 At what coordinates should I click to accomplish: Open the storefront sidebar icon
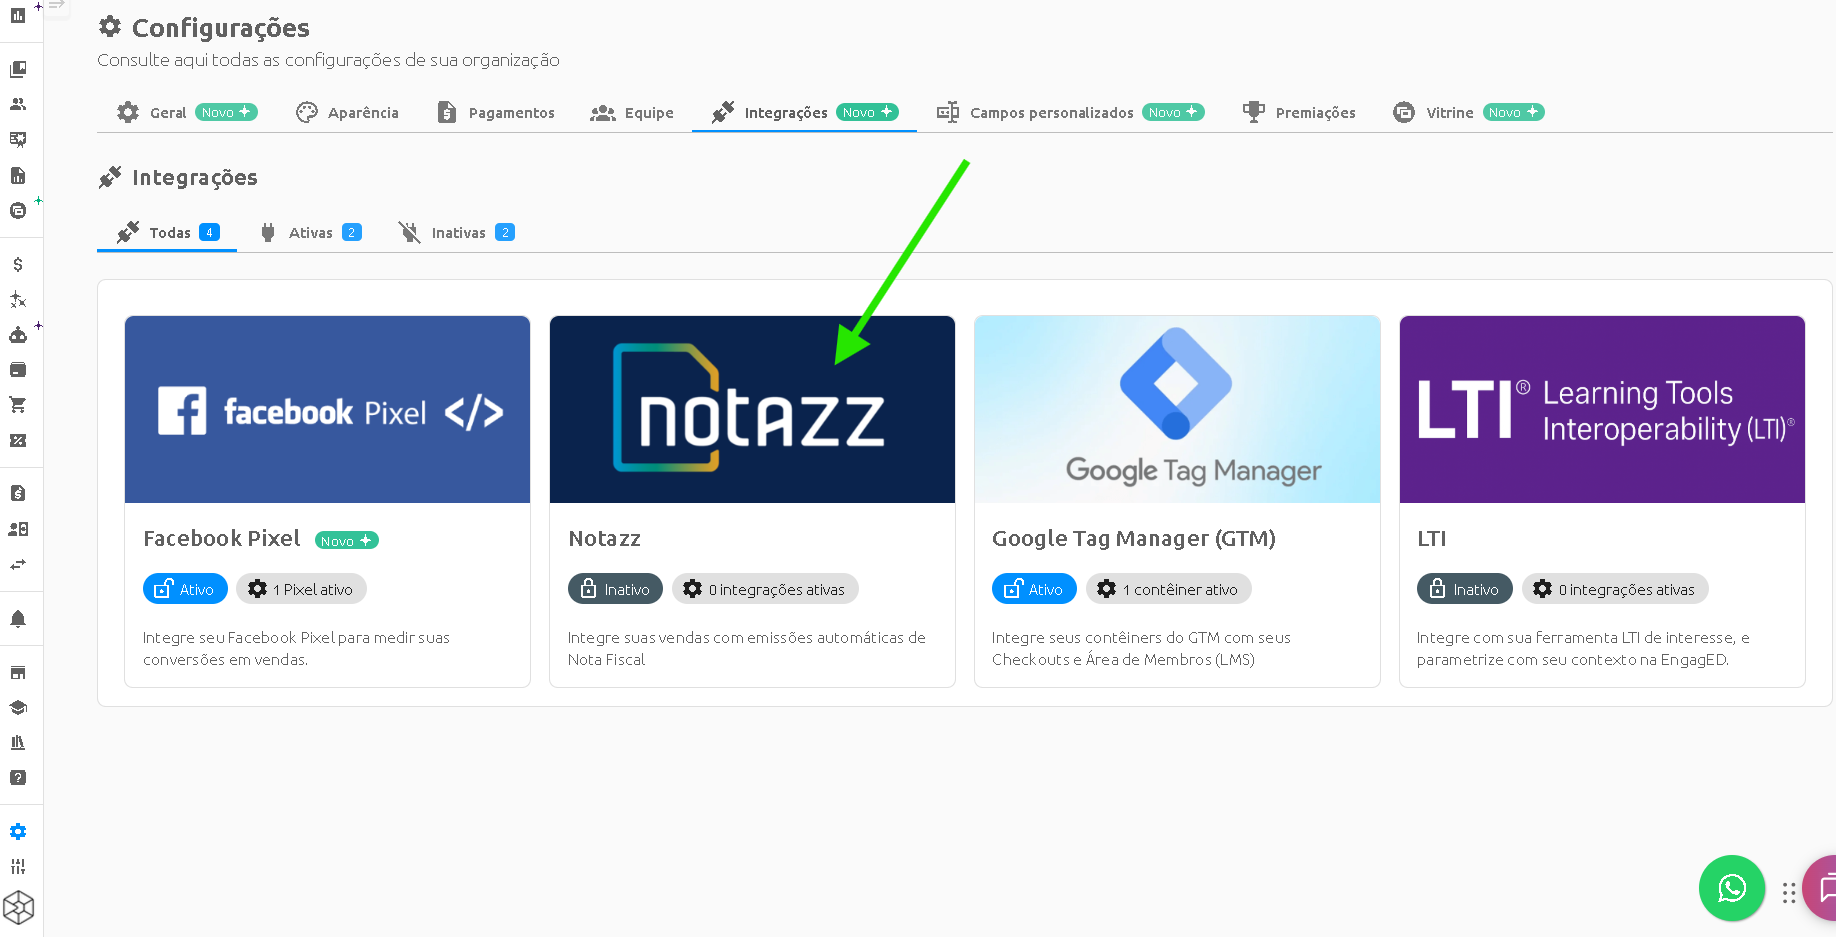coord(18,672)
